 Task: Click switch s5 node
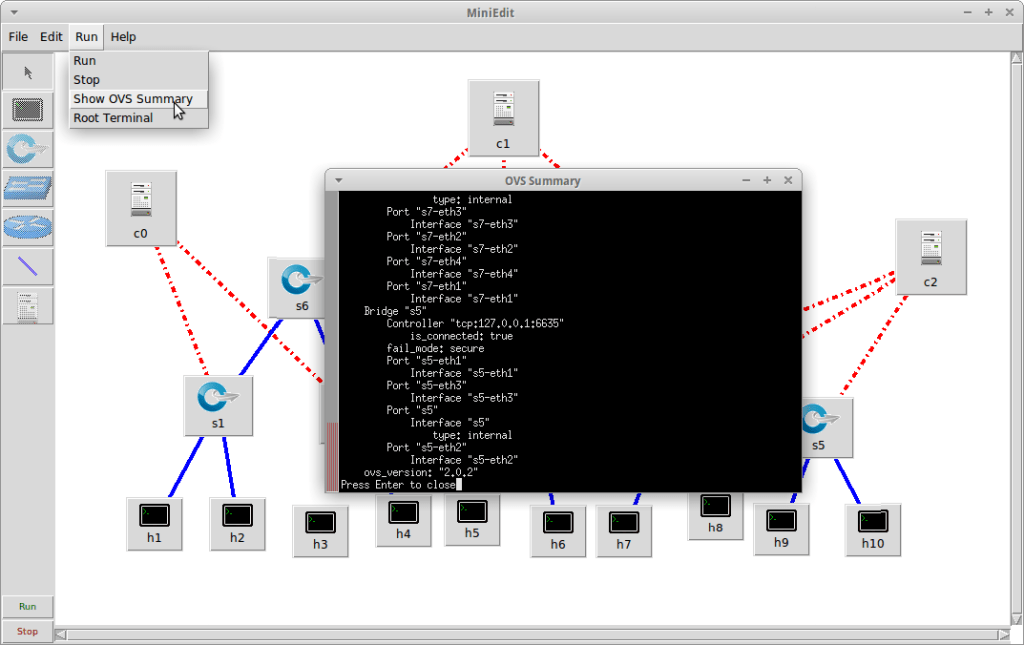pos(826,428)
